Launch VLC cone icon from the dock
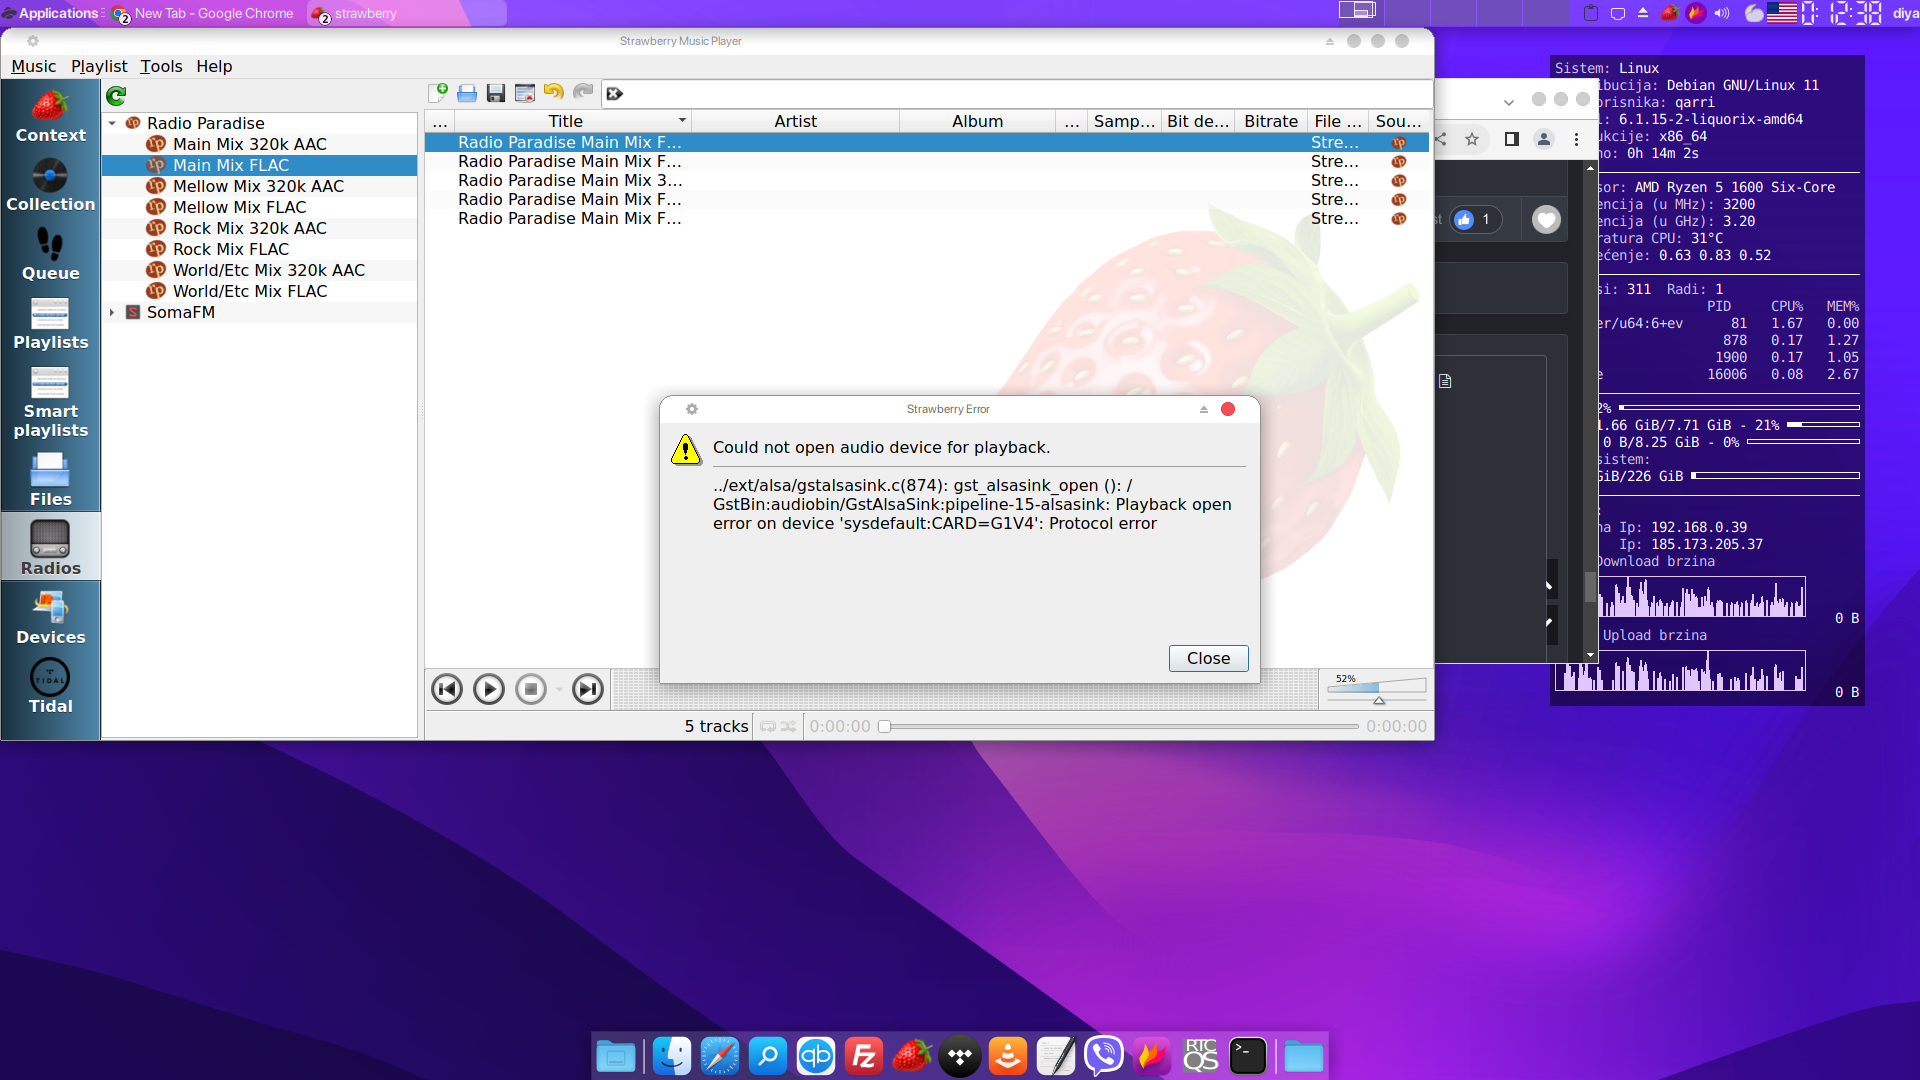1920x1080 pixels. coord(1008,1056)
